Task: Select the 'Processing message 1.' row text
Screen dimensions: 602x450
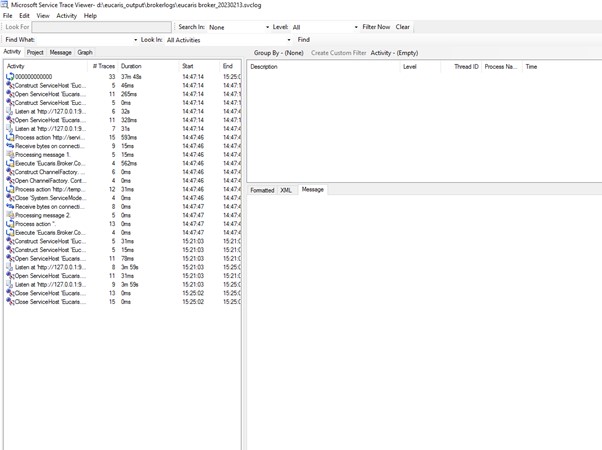Action: point(43,155)
